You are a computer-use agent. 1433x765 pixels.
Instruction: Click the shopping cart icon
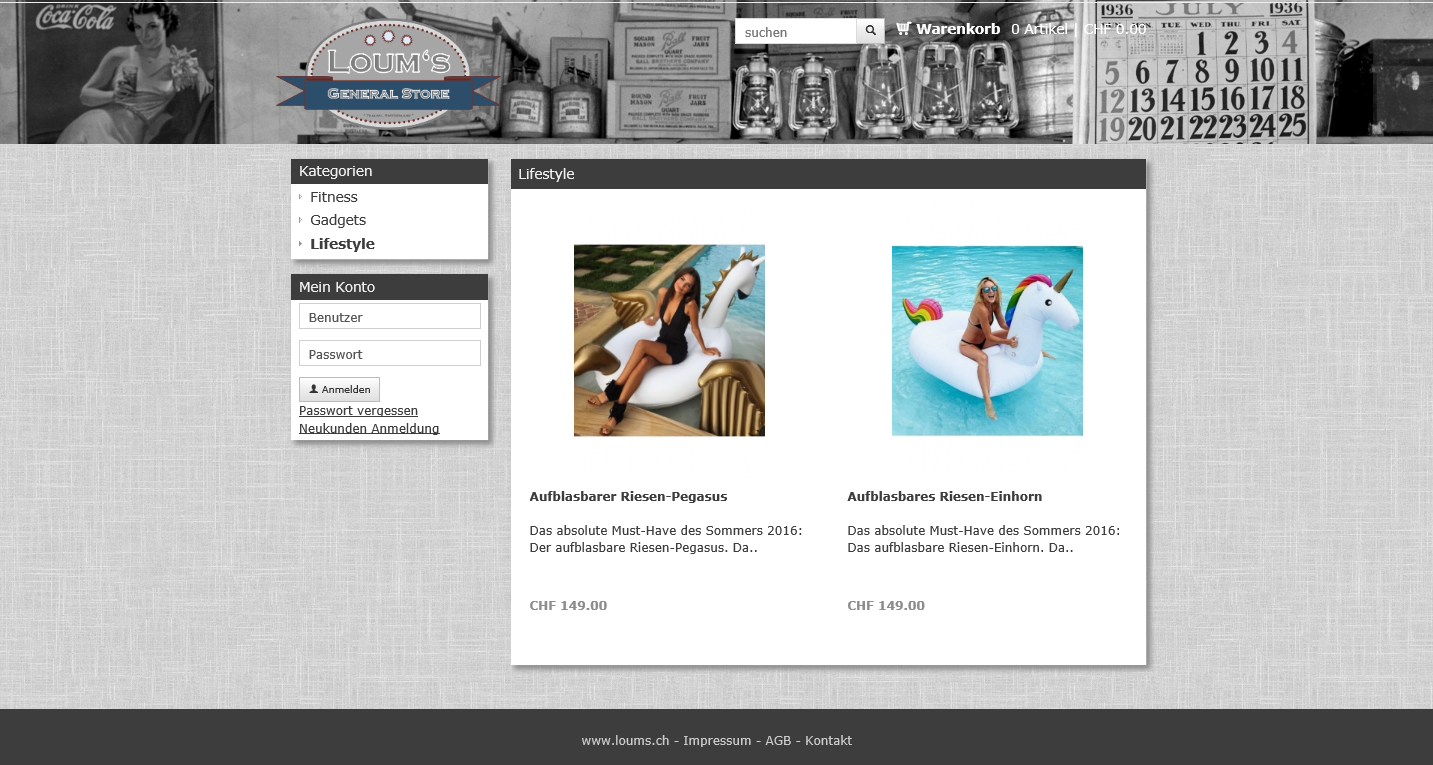tap(903, 29)
